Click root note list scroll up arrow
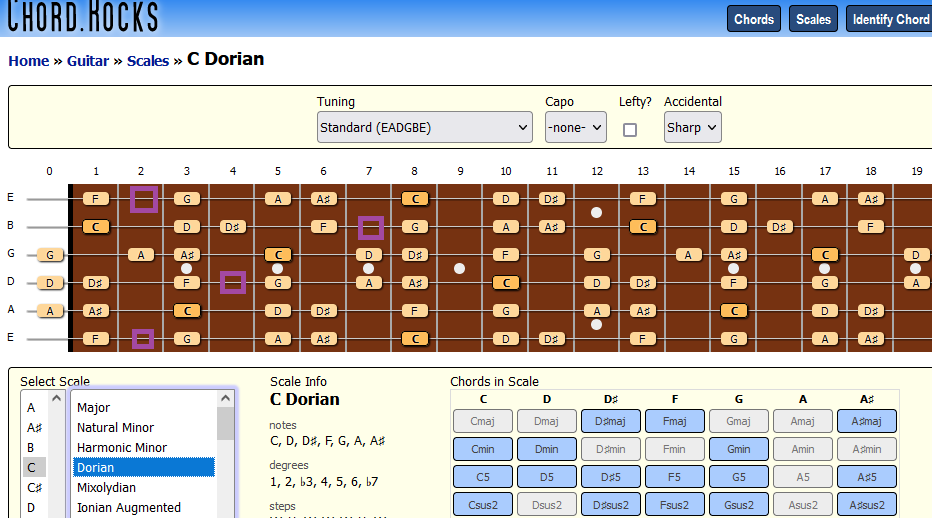This screenshot has height=518, width=932. click(56, 398)
